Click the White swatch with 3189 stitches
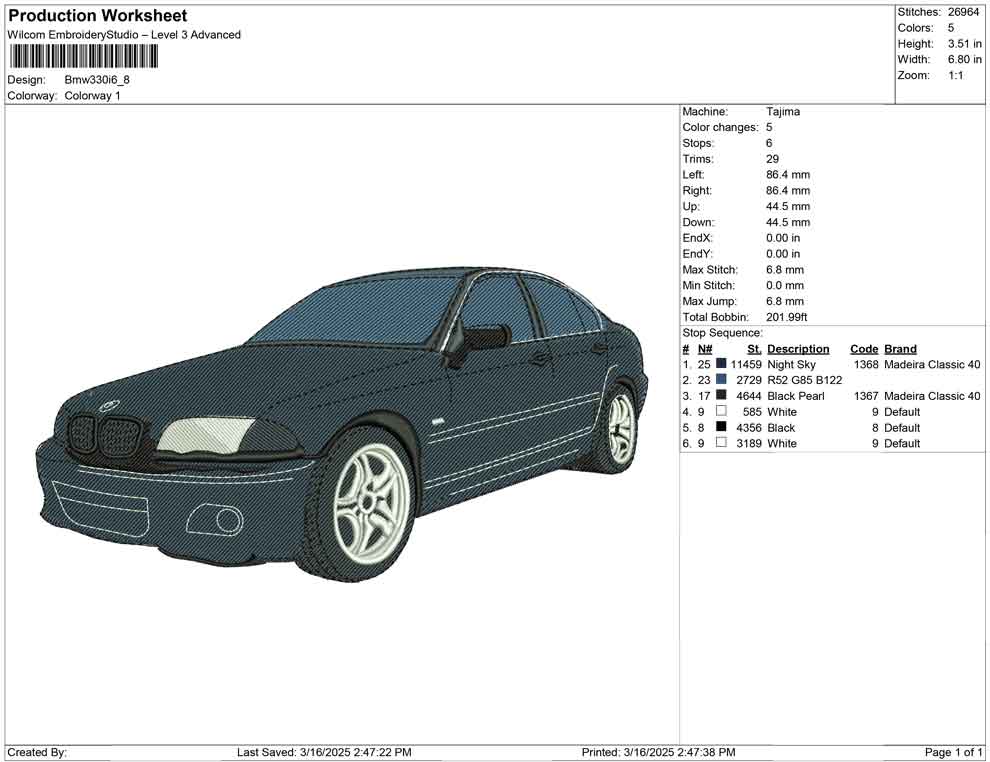 click(x=721, y=443)
